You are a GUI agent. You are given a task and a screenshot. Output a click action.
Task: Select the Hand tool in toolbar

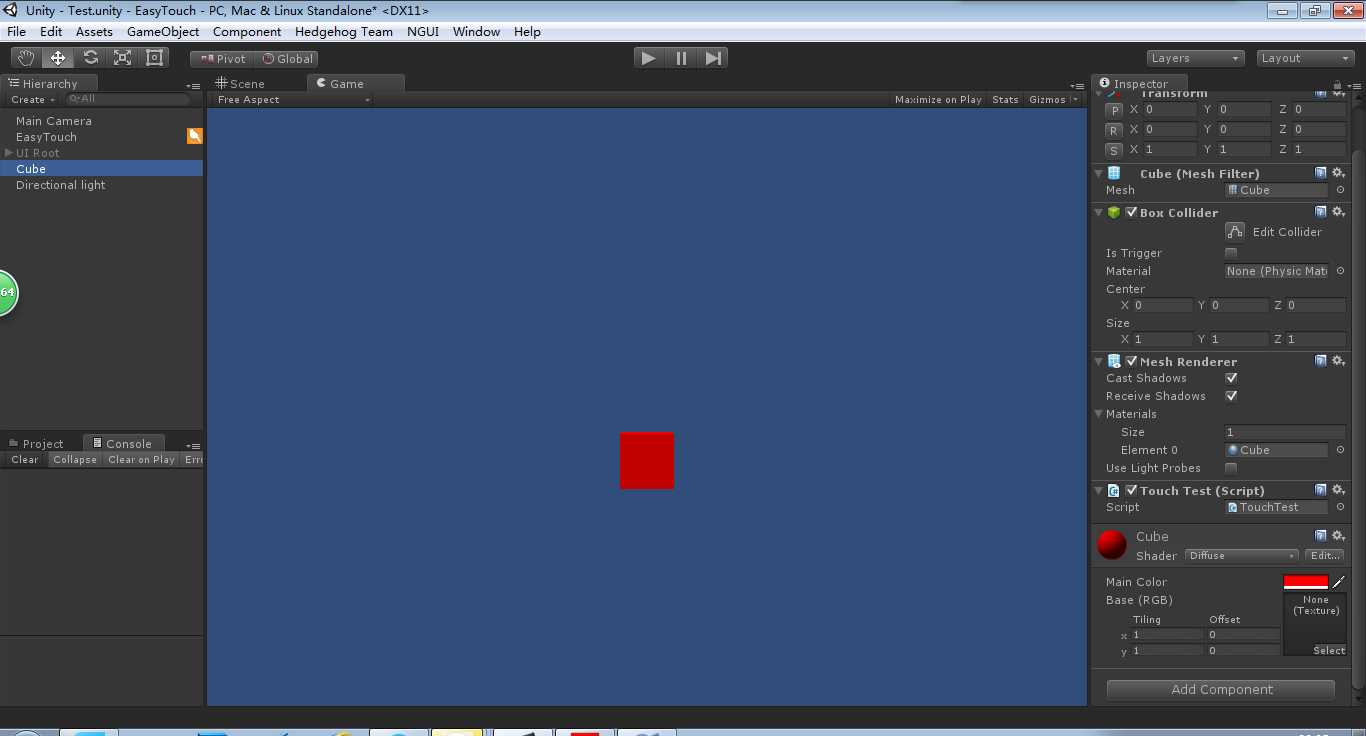pyautogui.click(x=27, y=58)
